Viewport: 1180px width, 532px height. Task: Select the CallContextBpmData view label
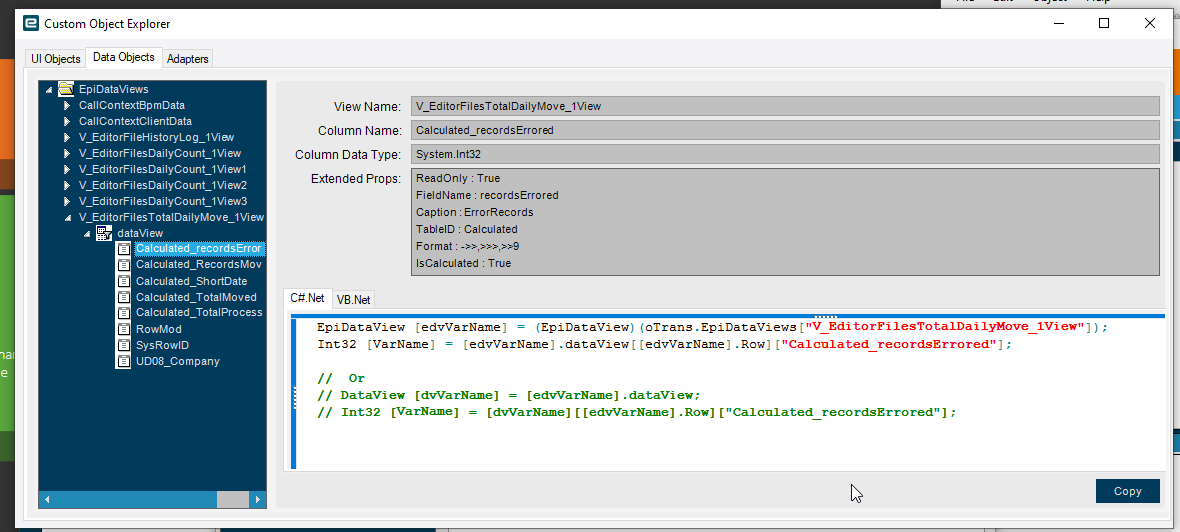[x=132, y=105]
